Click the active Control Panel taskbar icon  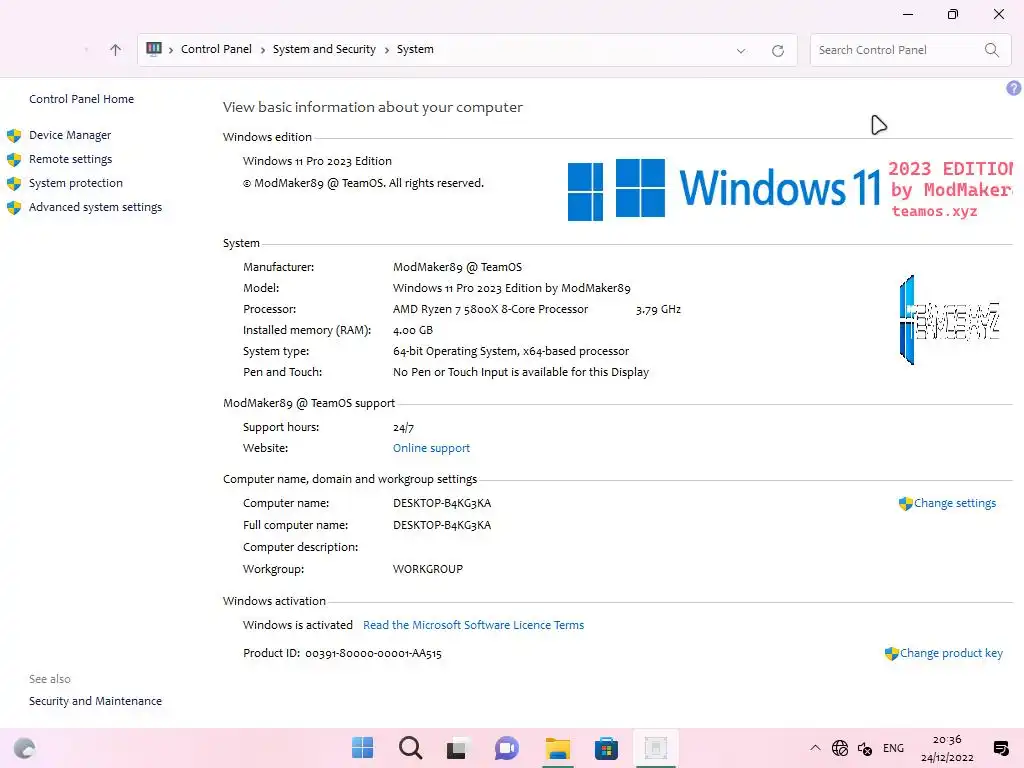656,748
